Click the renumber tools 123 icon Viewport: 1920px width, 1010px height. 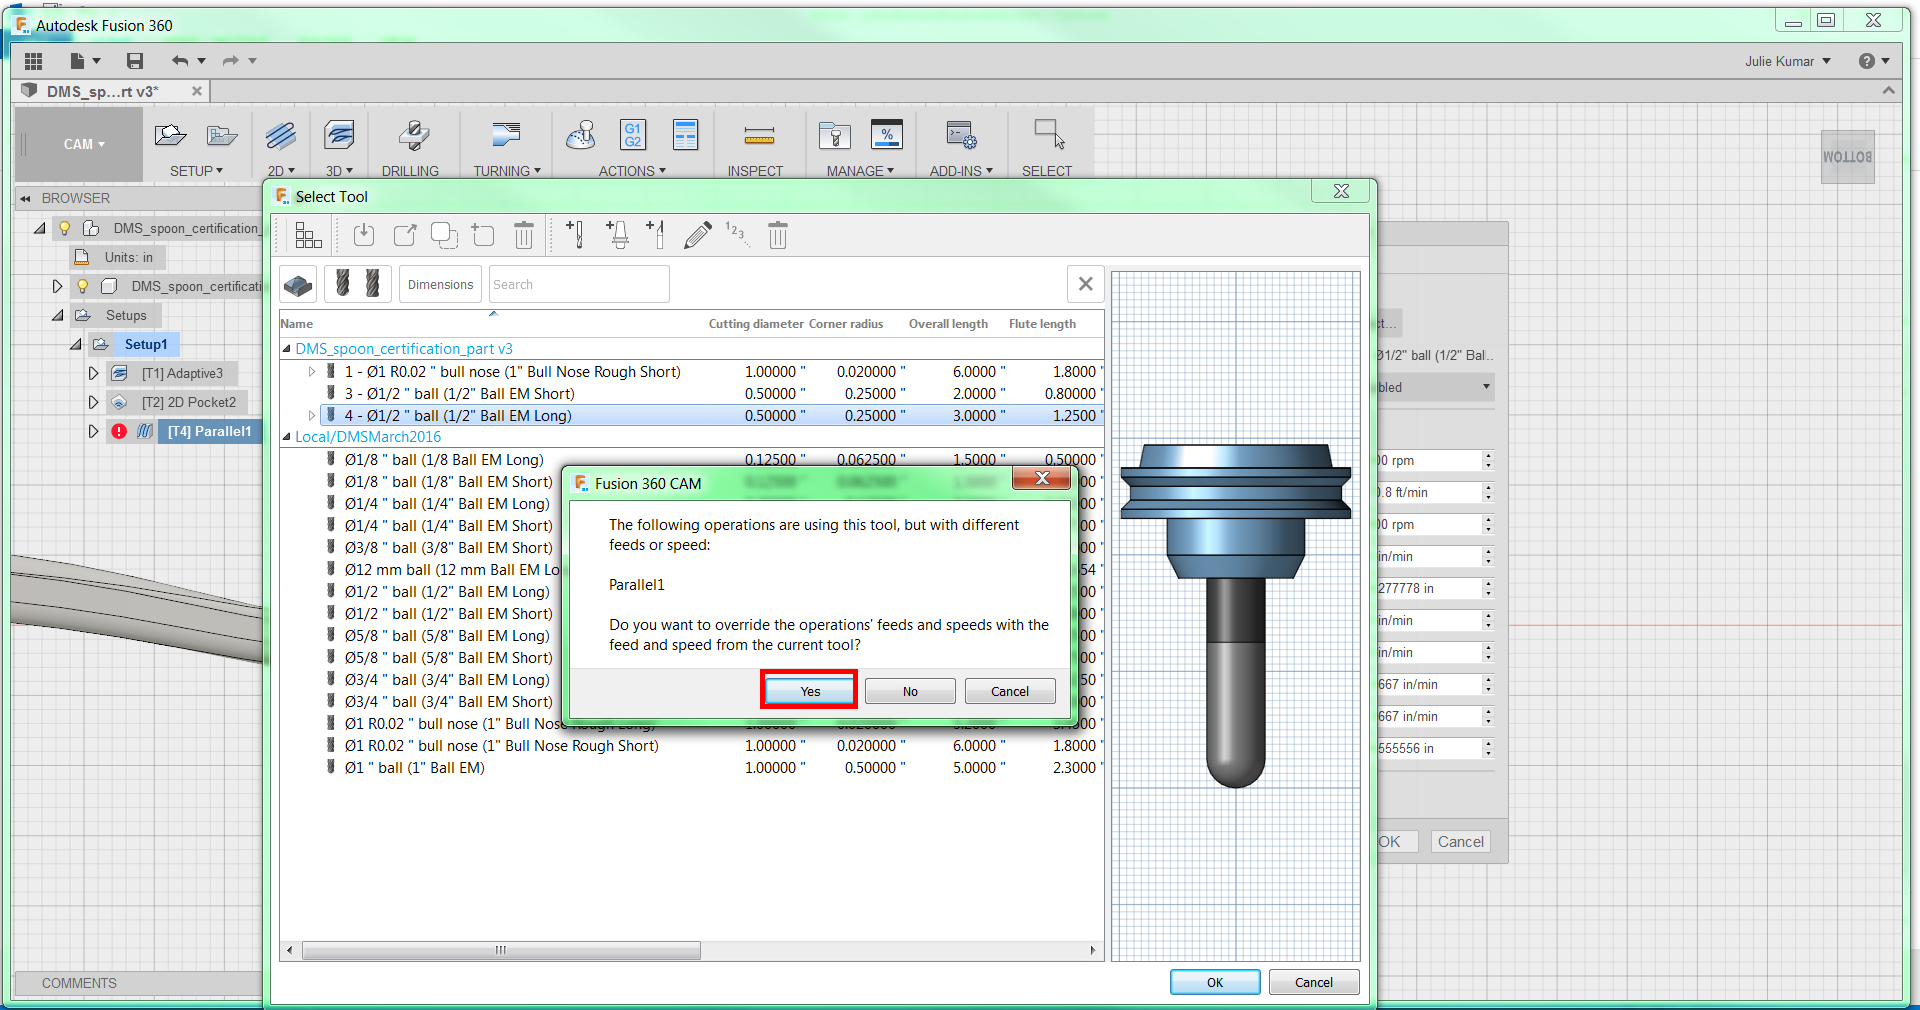click(x=737, y=235)
